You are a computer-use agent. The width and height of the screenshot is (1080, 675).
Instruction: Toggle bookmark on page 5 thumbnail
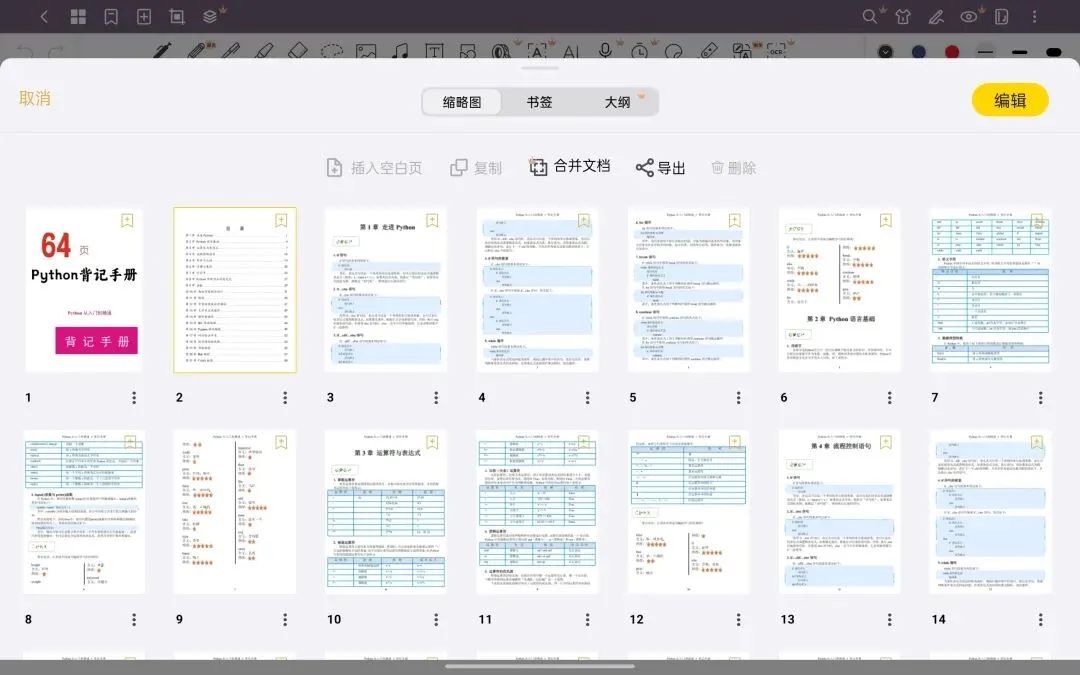(x=734, y=220)
